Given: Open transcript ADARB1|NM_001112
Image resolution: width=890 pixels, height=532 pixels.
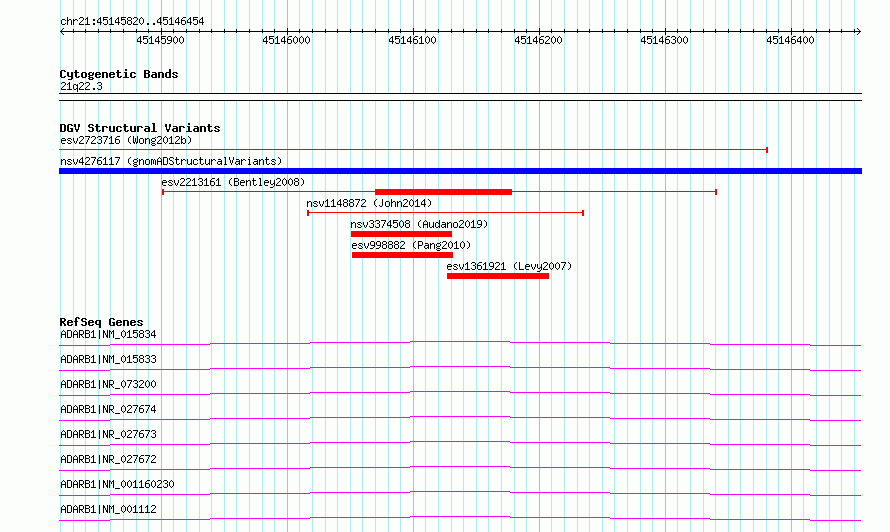Looking at the screenshot, I should (108, 509).
